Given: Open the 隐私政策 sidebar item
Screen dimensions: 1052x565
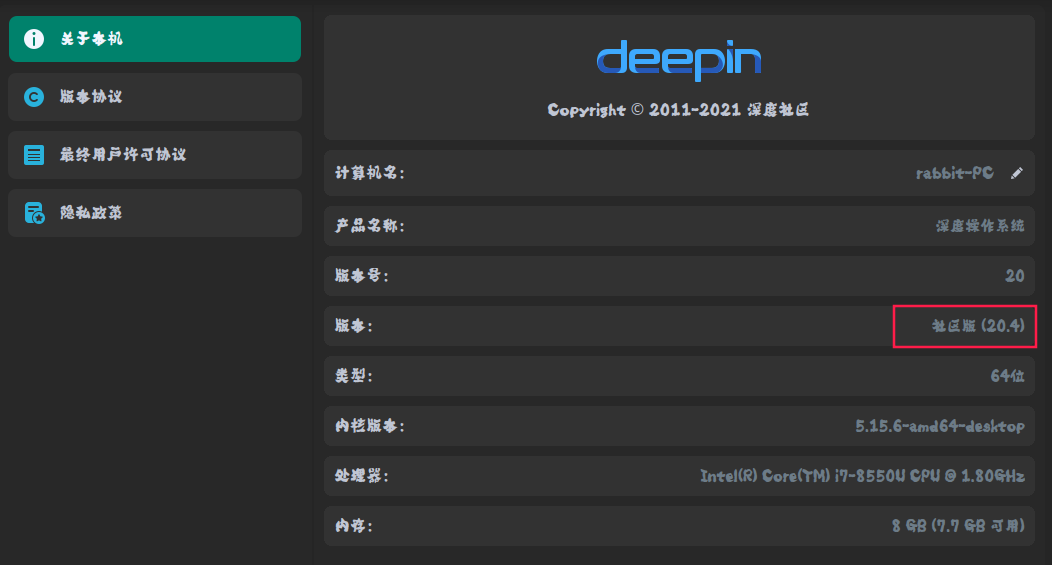Looking at the screenshot, I should point(155,213).
